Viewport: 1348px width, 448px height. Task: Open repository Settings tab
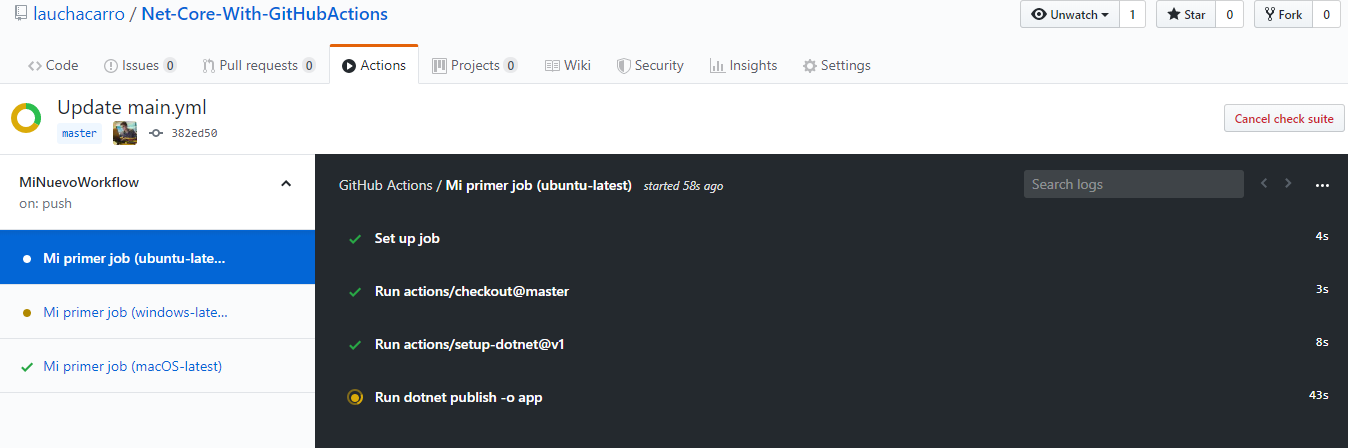837,65
